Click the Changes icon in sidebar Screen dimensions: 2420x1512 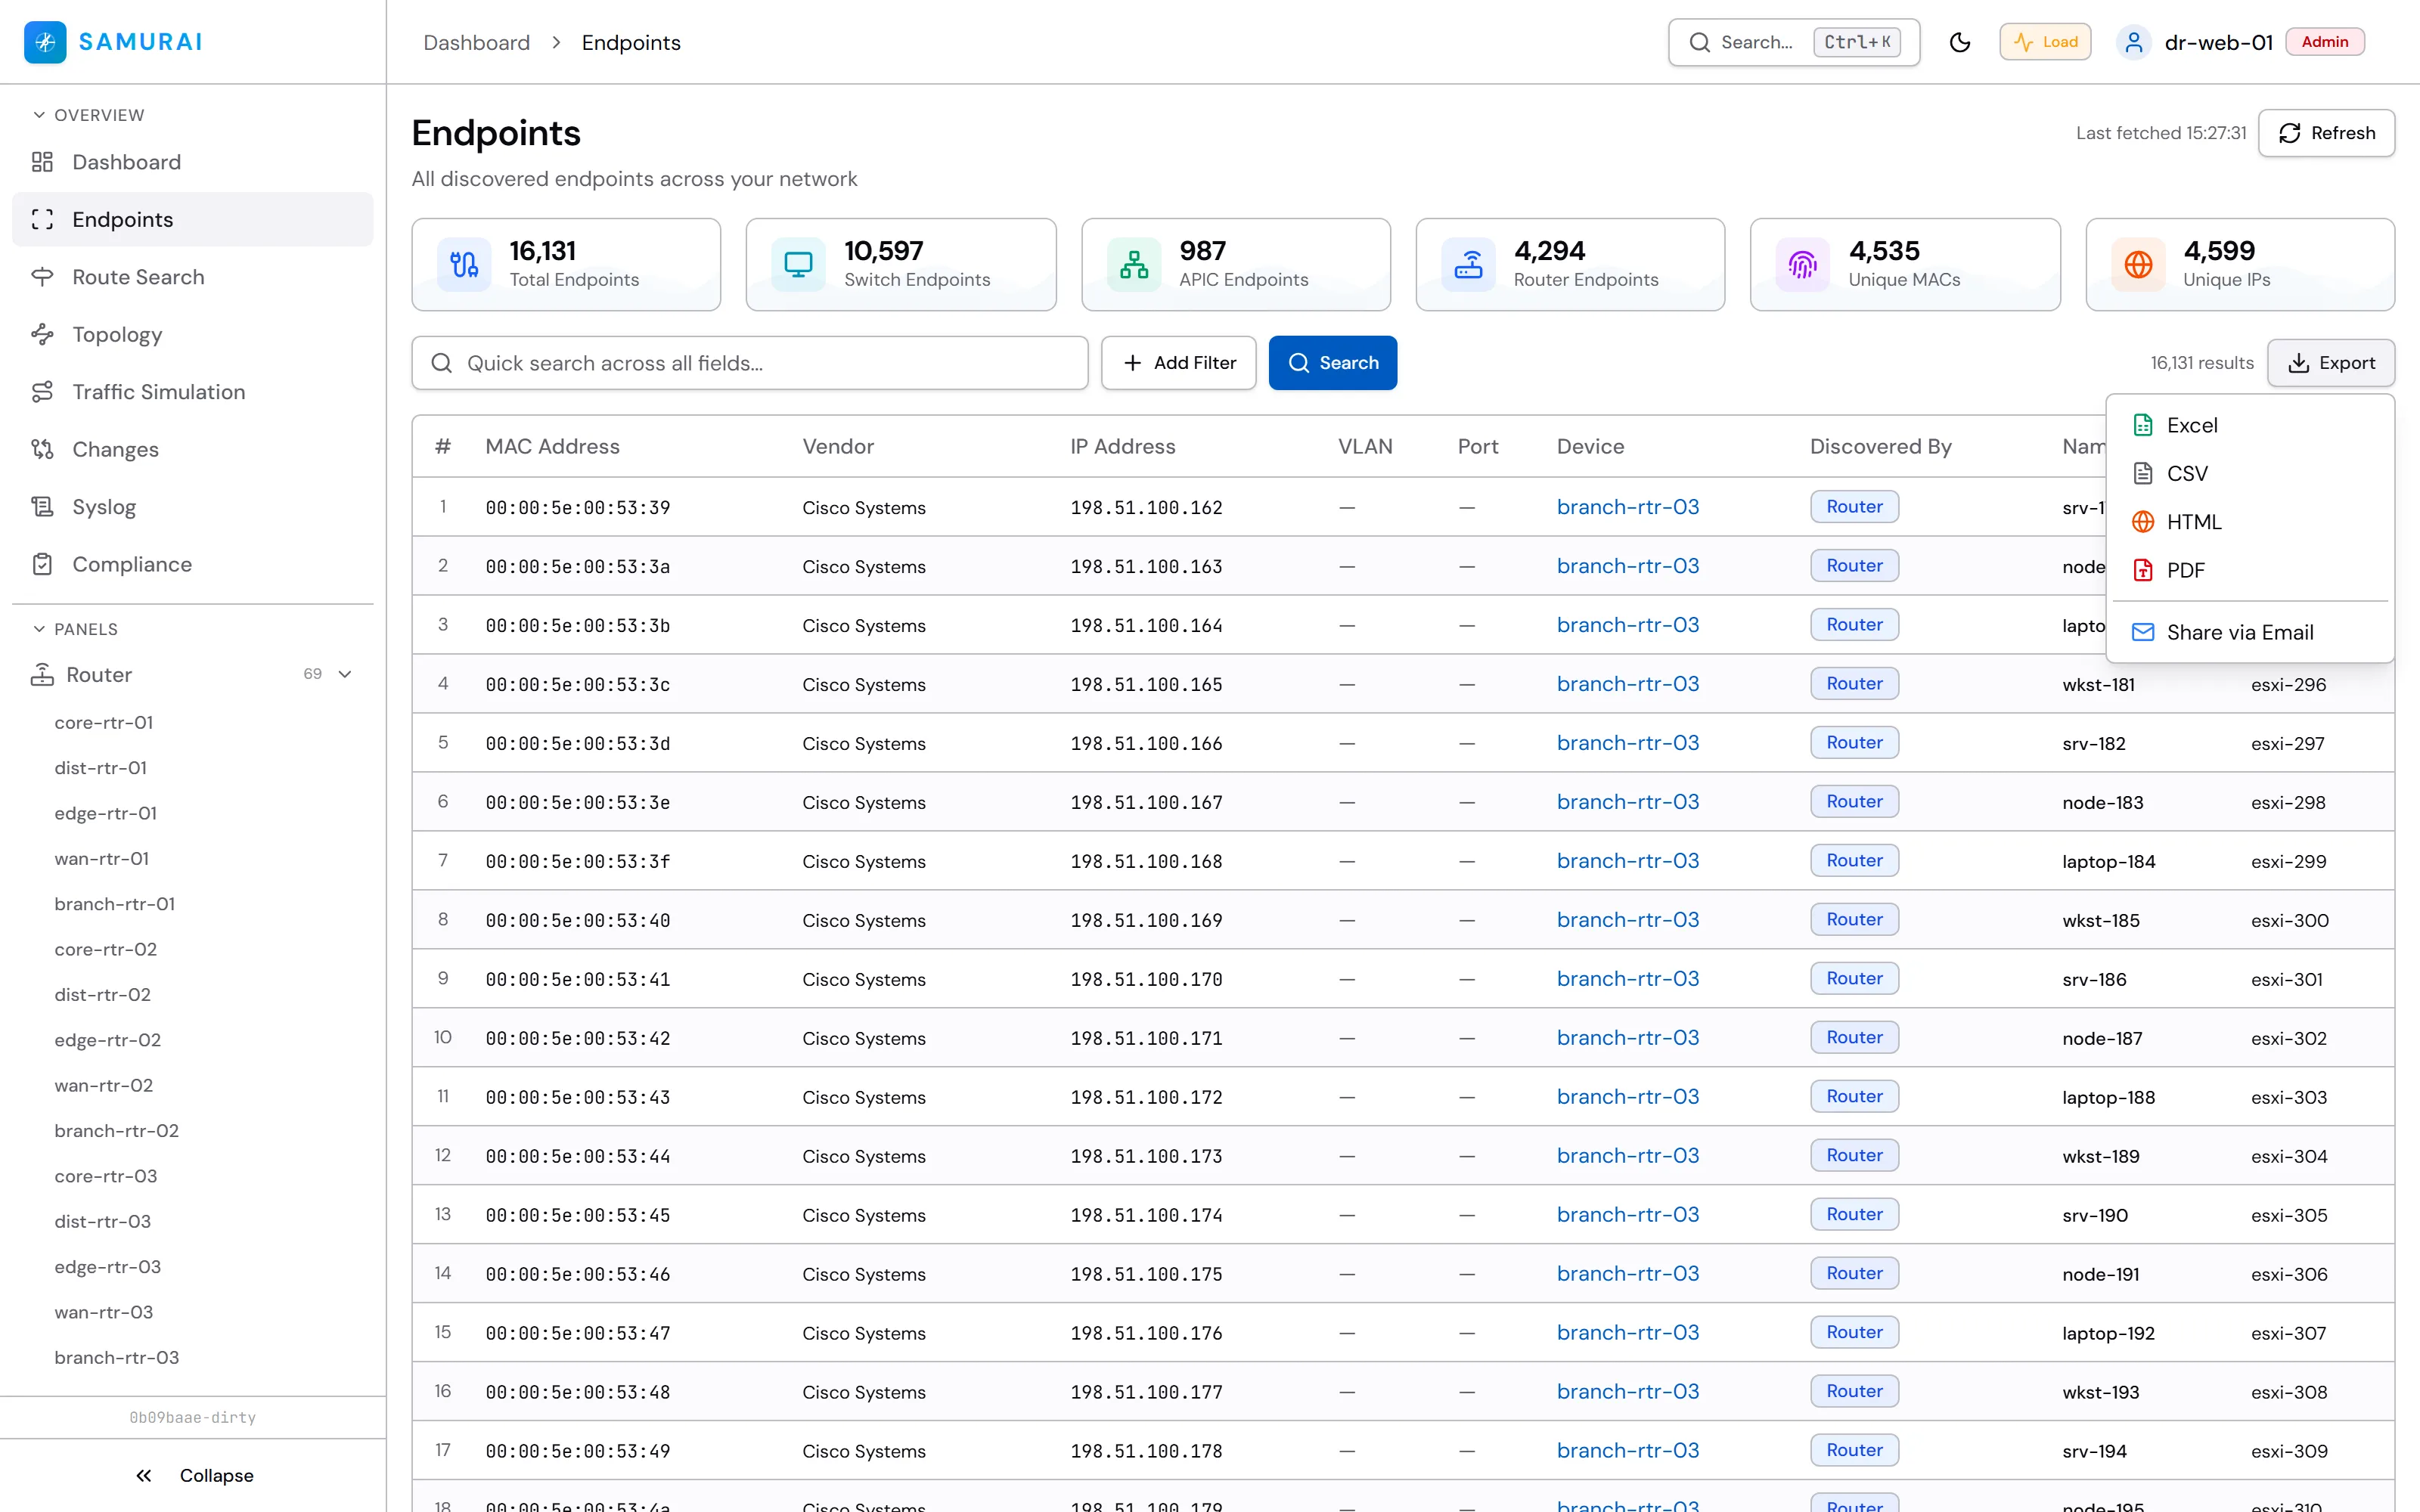click(42, 449)
